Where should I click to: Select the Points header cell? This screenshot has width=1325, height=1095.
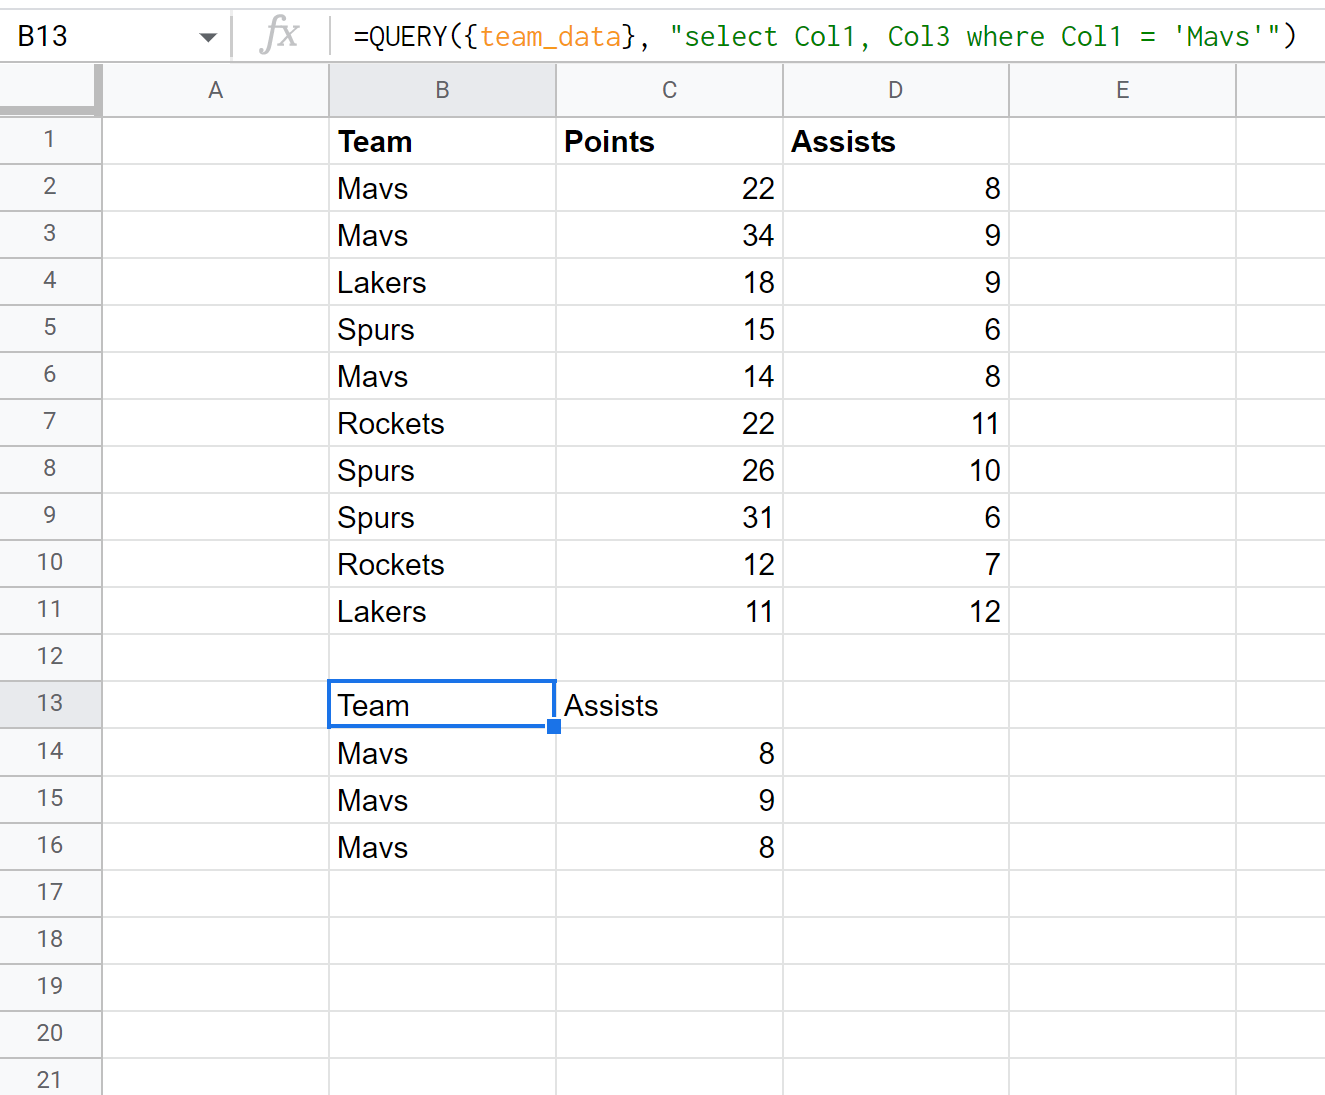click(x=668, y=141)
